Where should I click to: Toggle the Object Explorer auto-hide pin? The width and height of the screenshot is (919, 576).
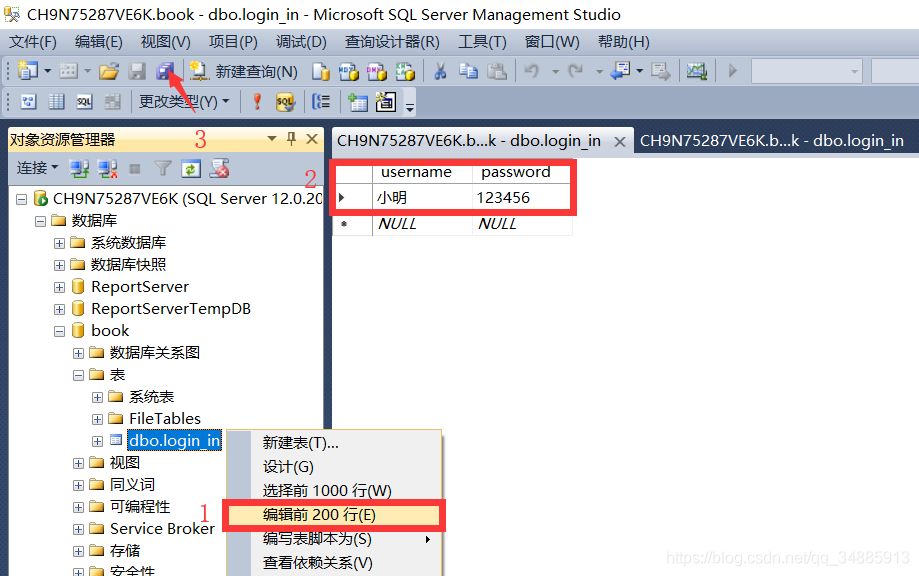click(291, 139)
